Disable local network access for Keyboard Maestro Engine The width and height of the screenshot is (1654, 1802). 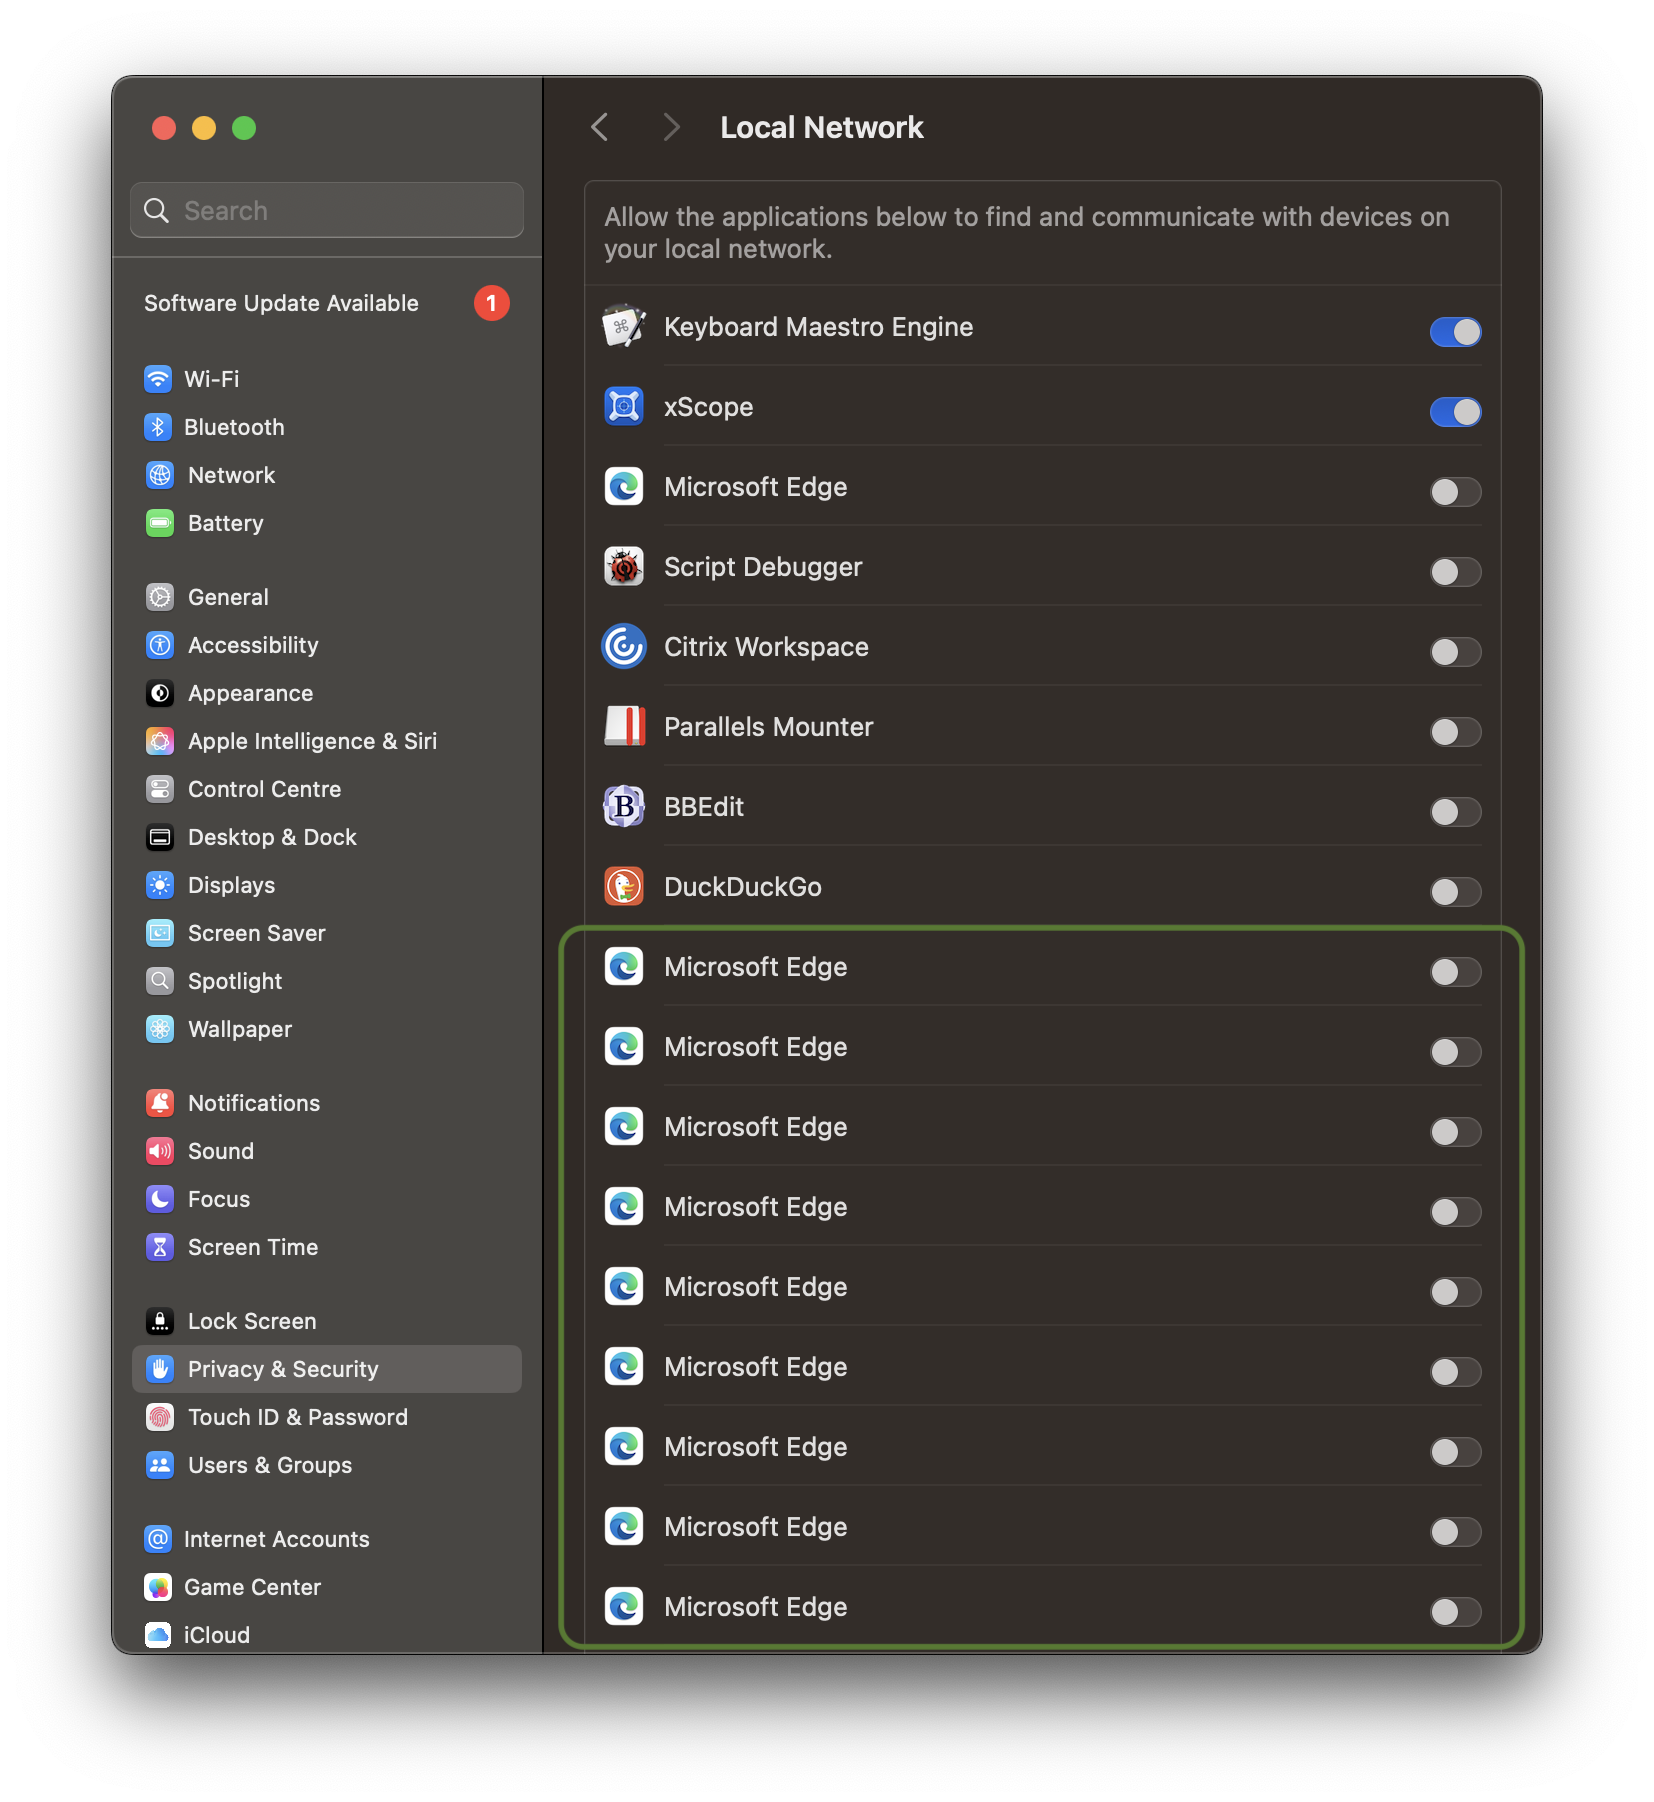(1455, 332)
